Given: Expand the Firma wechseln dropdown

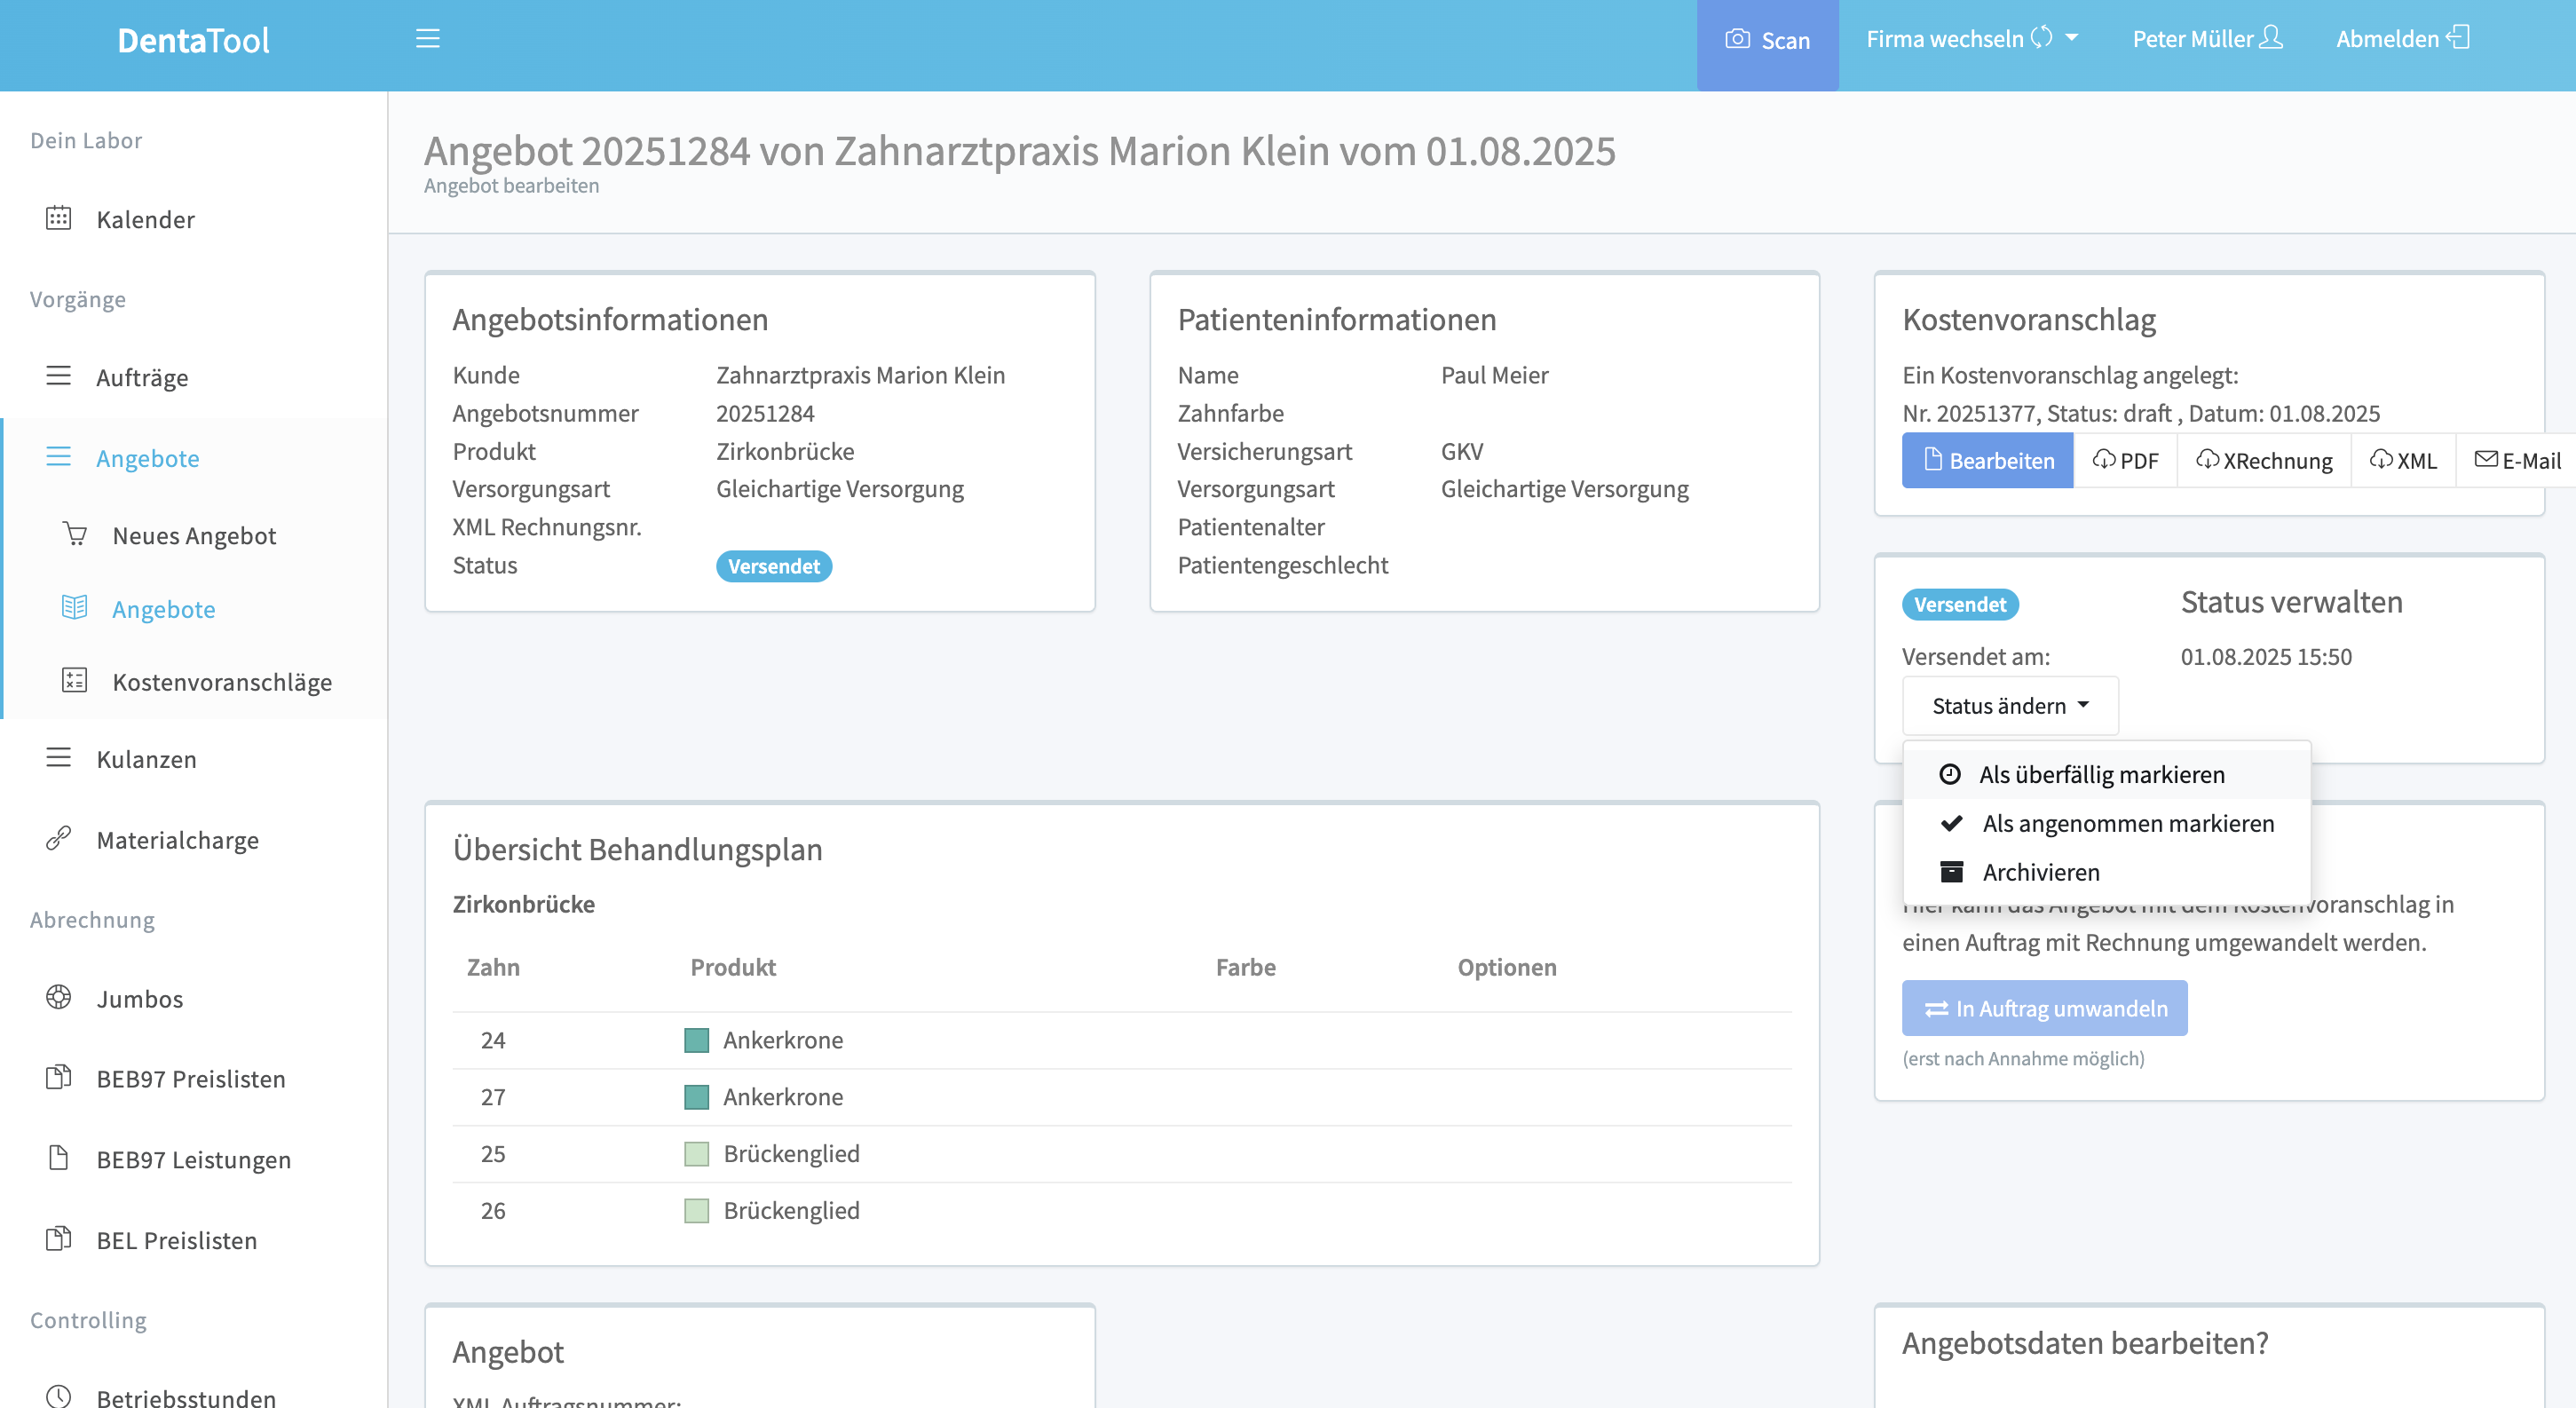Looking at the screenshot, I should coord(1971,38).
